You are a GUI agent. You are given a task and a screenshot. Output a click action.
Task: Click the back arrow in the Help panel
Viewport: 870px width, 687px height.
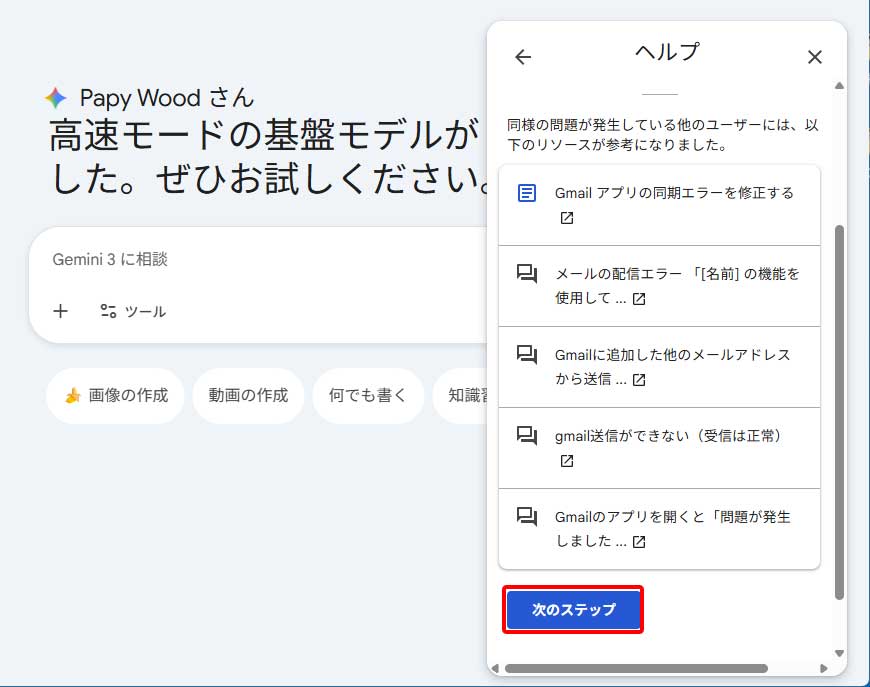(x=523, y=57)
